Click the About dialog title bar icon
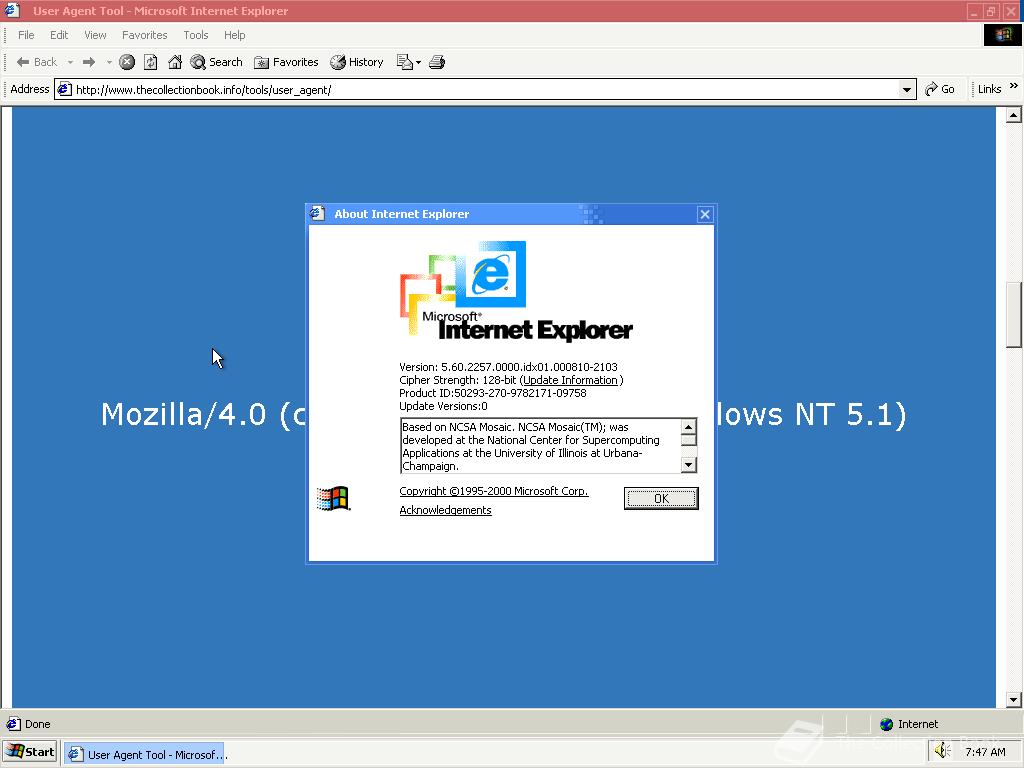Screen dimensions: 1024x768 (317, 213)
